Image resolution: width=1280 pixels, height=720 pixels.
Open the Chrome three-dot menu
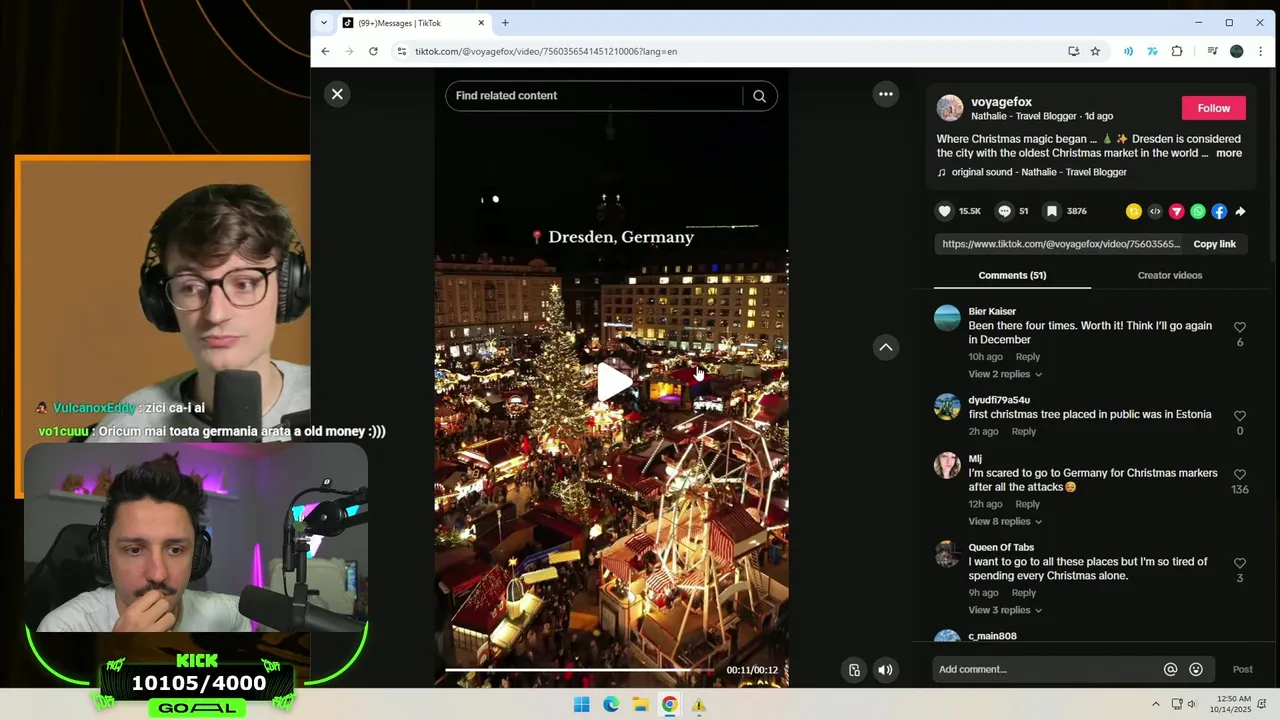click(x=1260, y=51)
